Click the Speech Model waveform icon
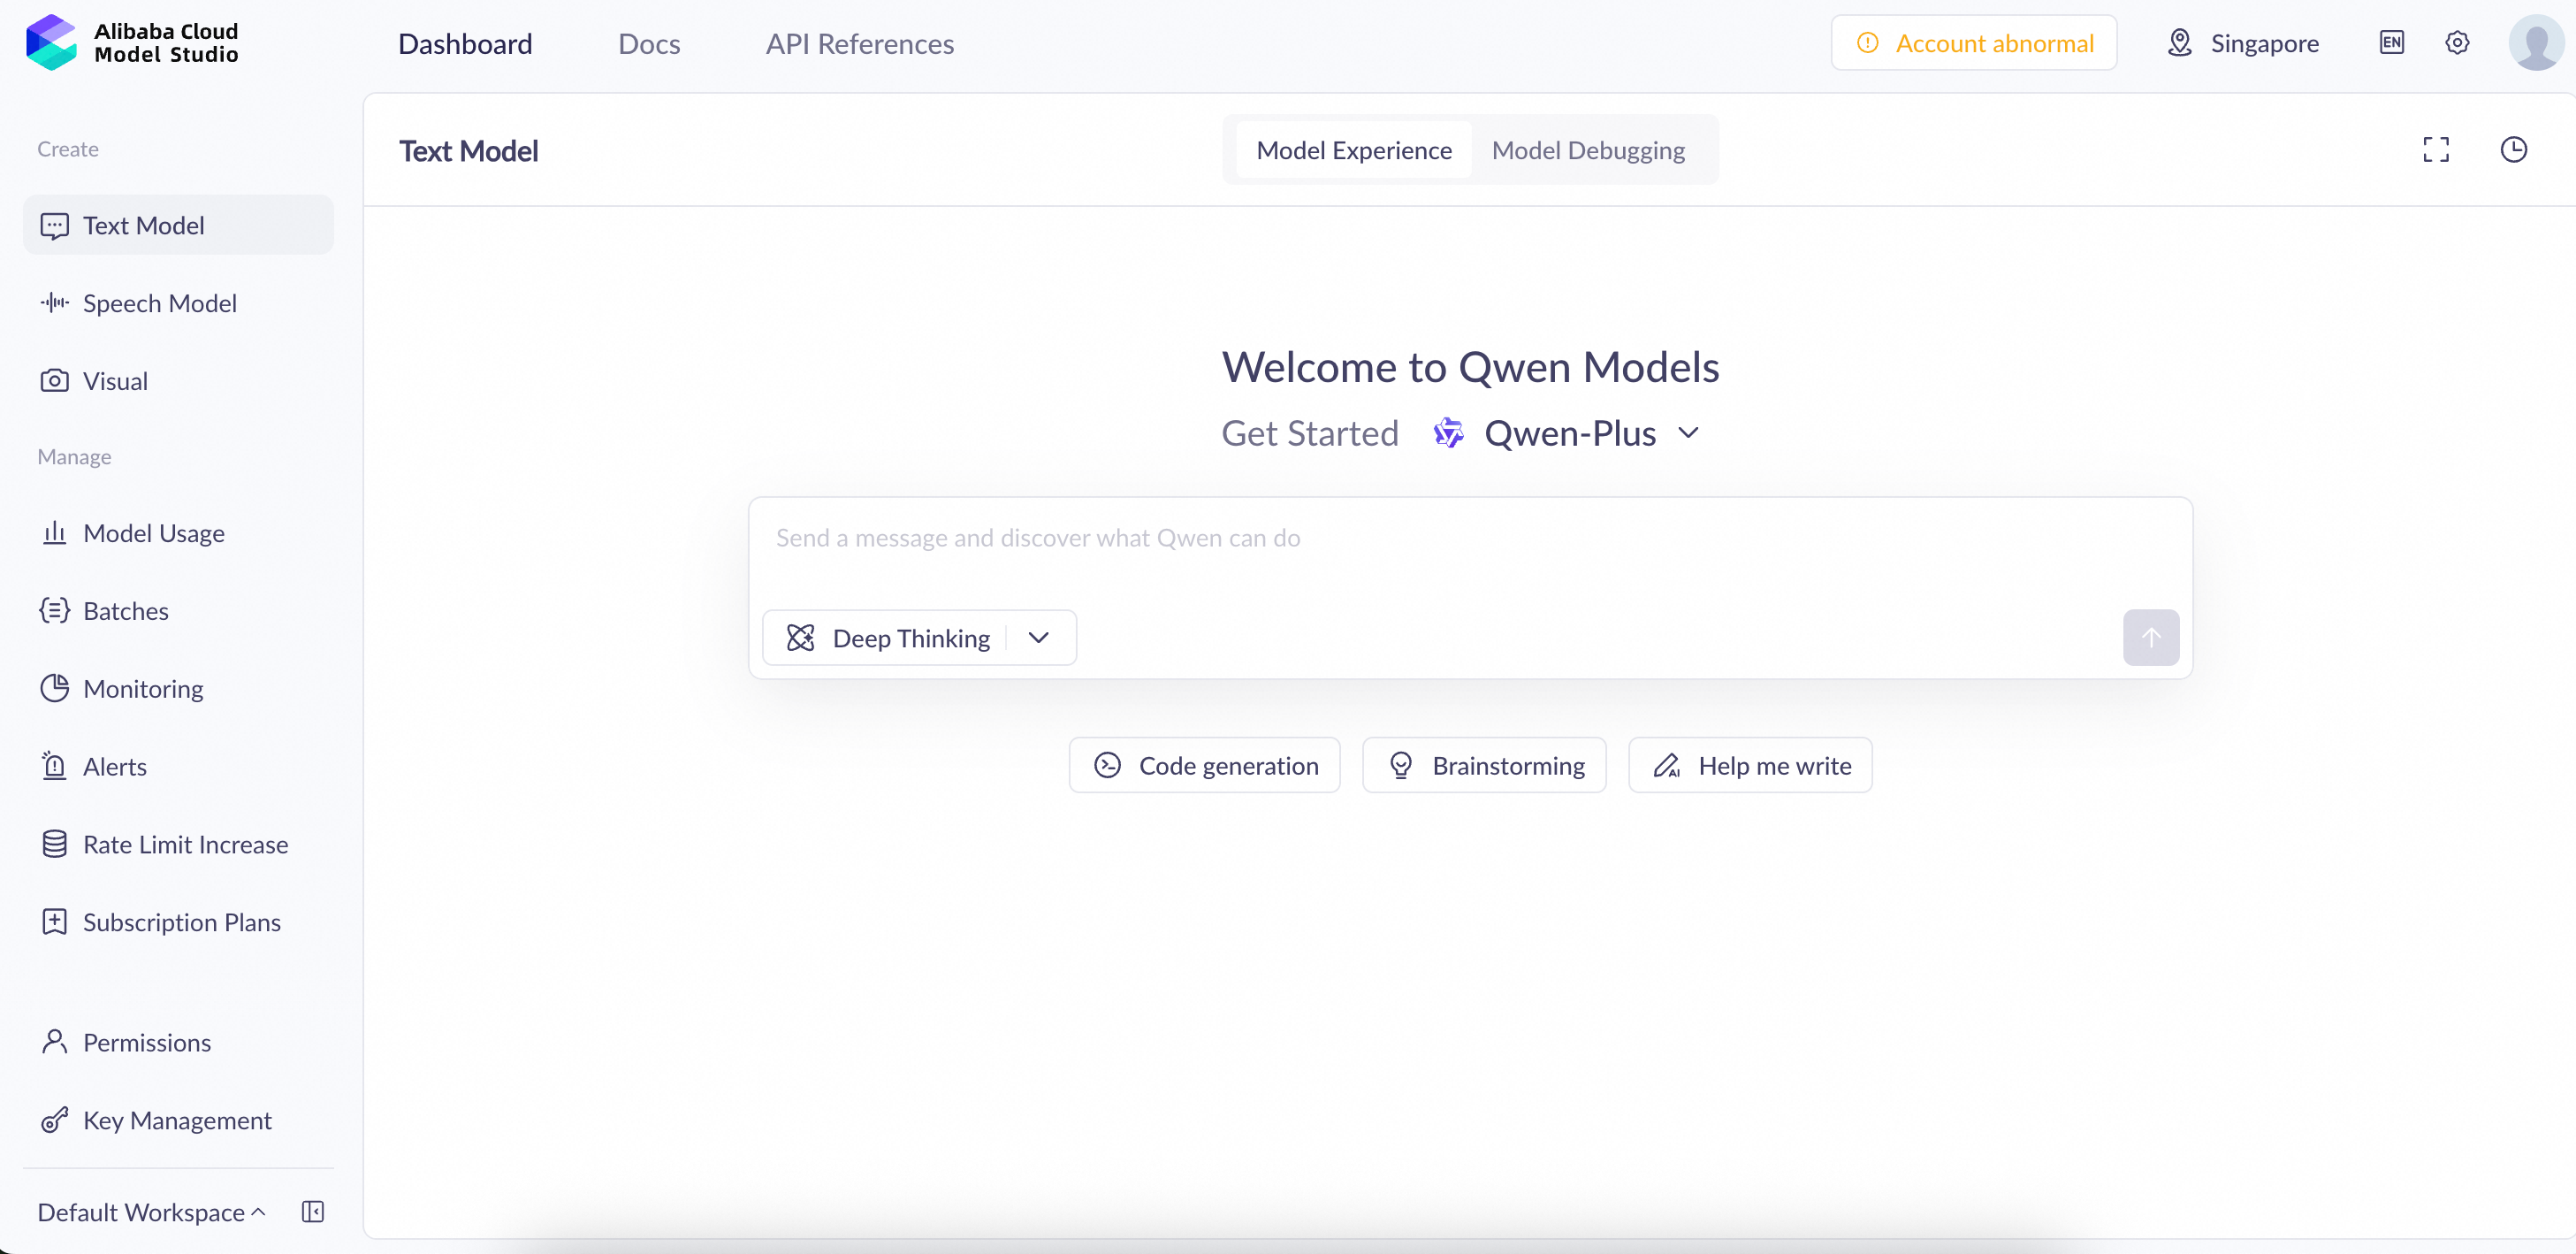 pyautogui.click(x=55, y=303)
